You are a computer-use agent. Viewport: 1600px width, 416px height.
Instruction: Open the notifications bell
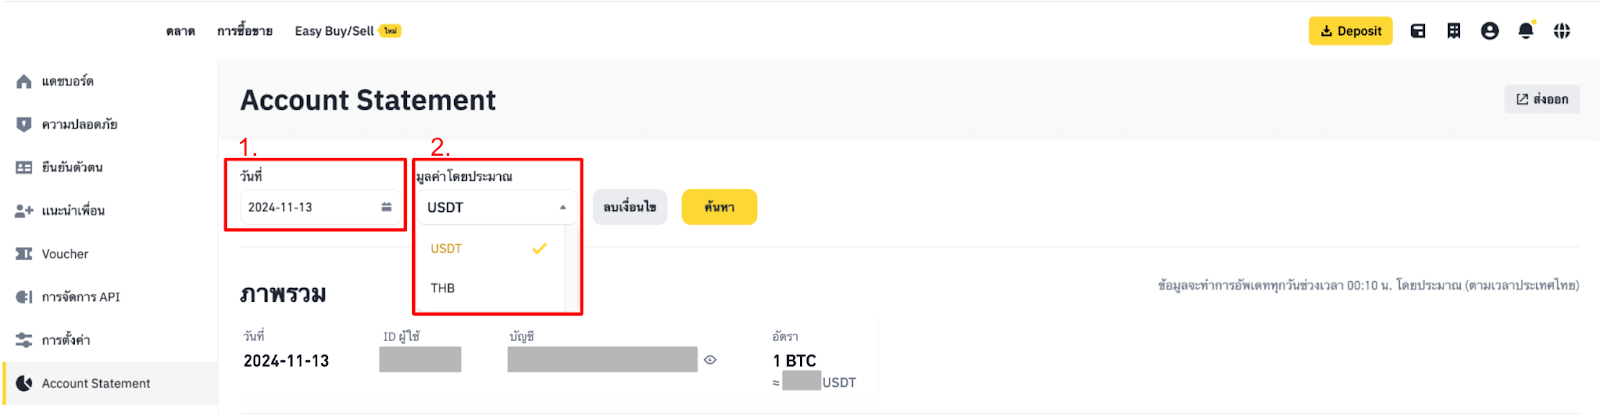[1526, 31]
